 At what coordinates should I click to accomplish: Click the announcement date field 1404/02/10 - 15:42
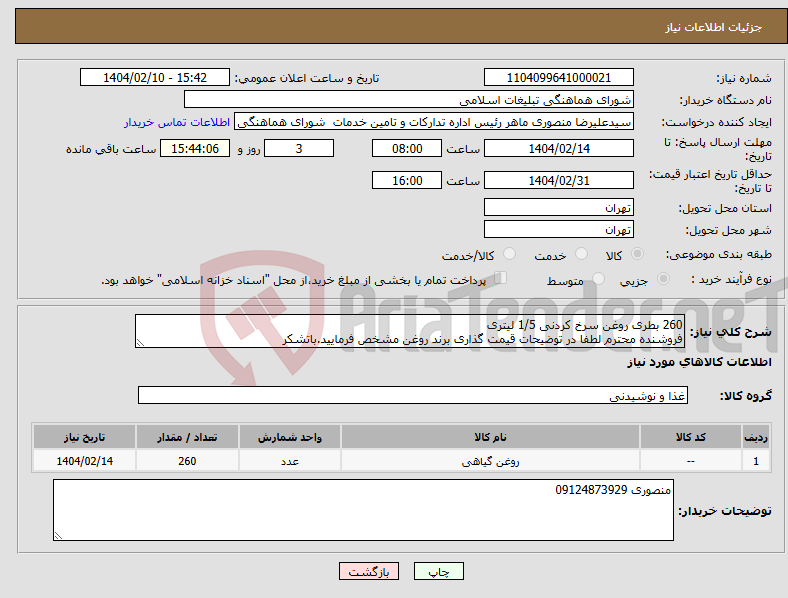coord(155,77)
